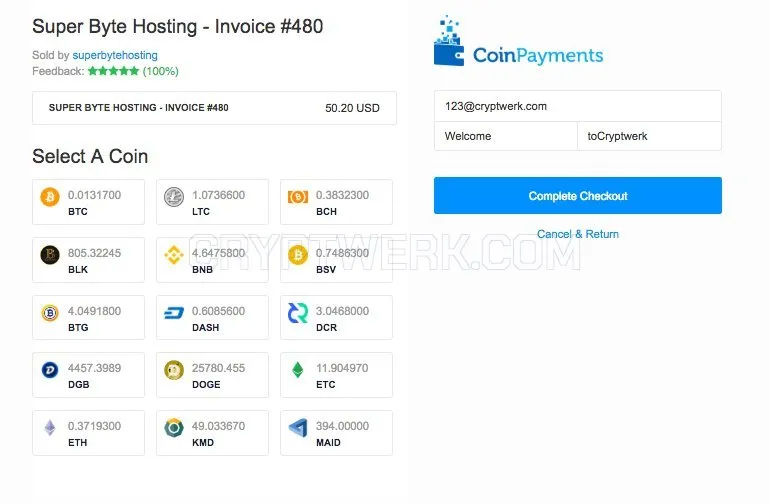This screenshot has width=770, height=504.
Task: Click the 4.6475800 BNB amount
Action: click(x=219, y=253)
